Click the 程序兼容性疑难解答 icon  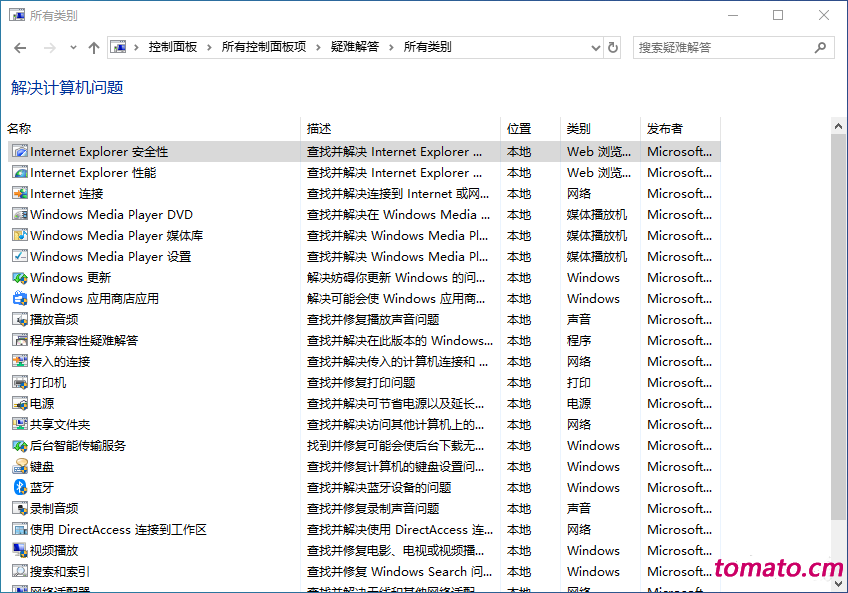(x=20, y=340)
